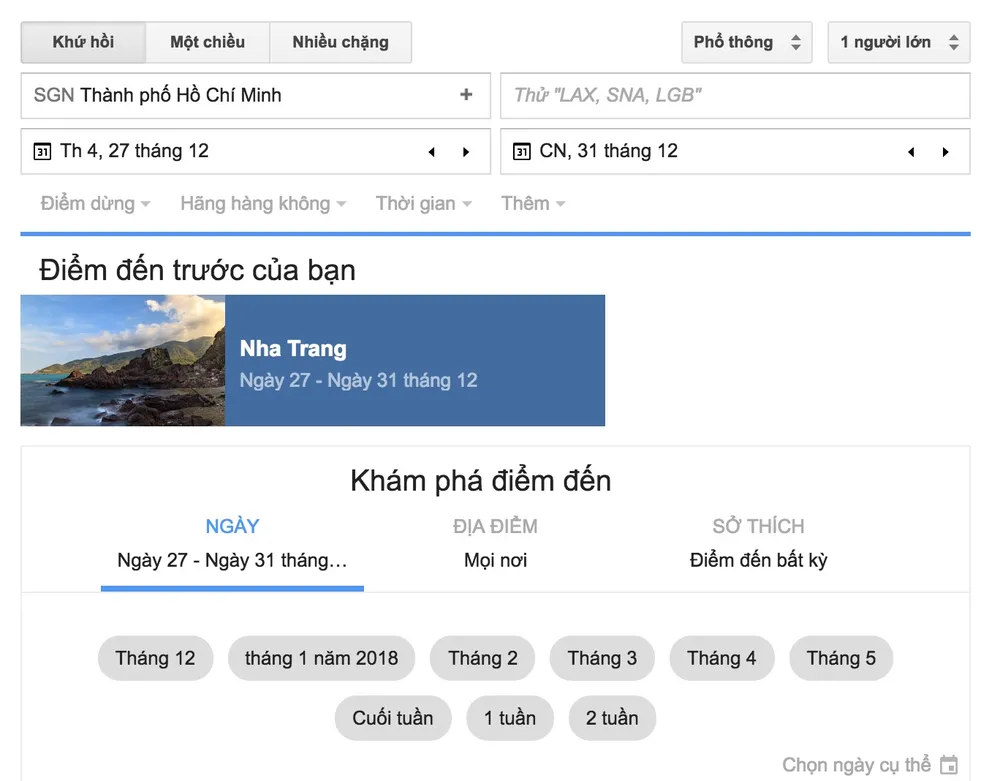The image size is (1000, 781).
Task: Open the 1 người lớn passengers dropdown
Action: 898,42
